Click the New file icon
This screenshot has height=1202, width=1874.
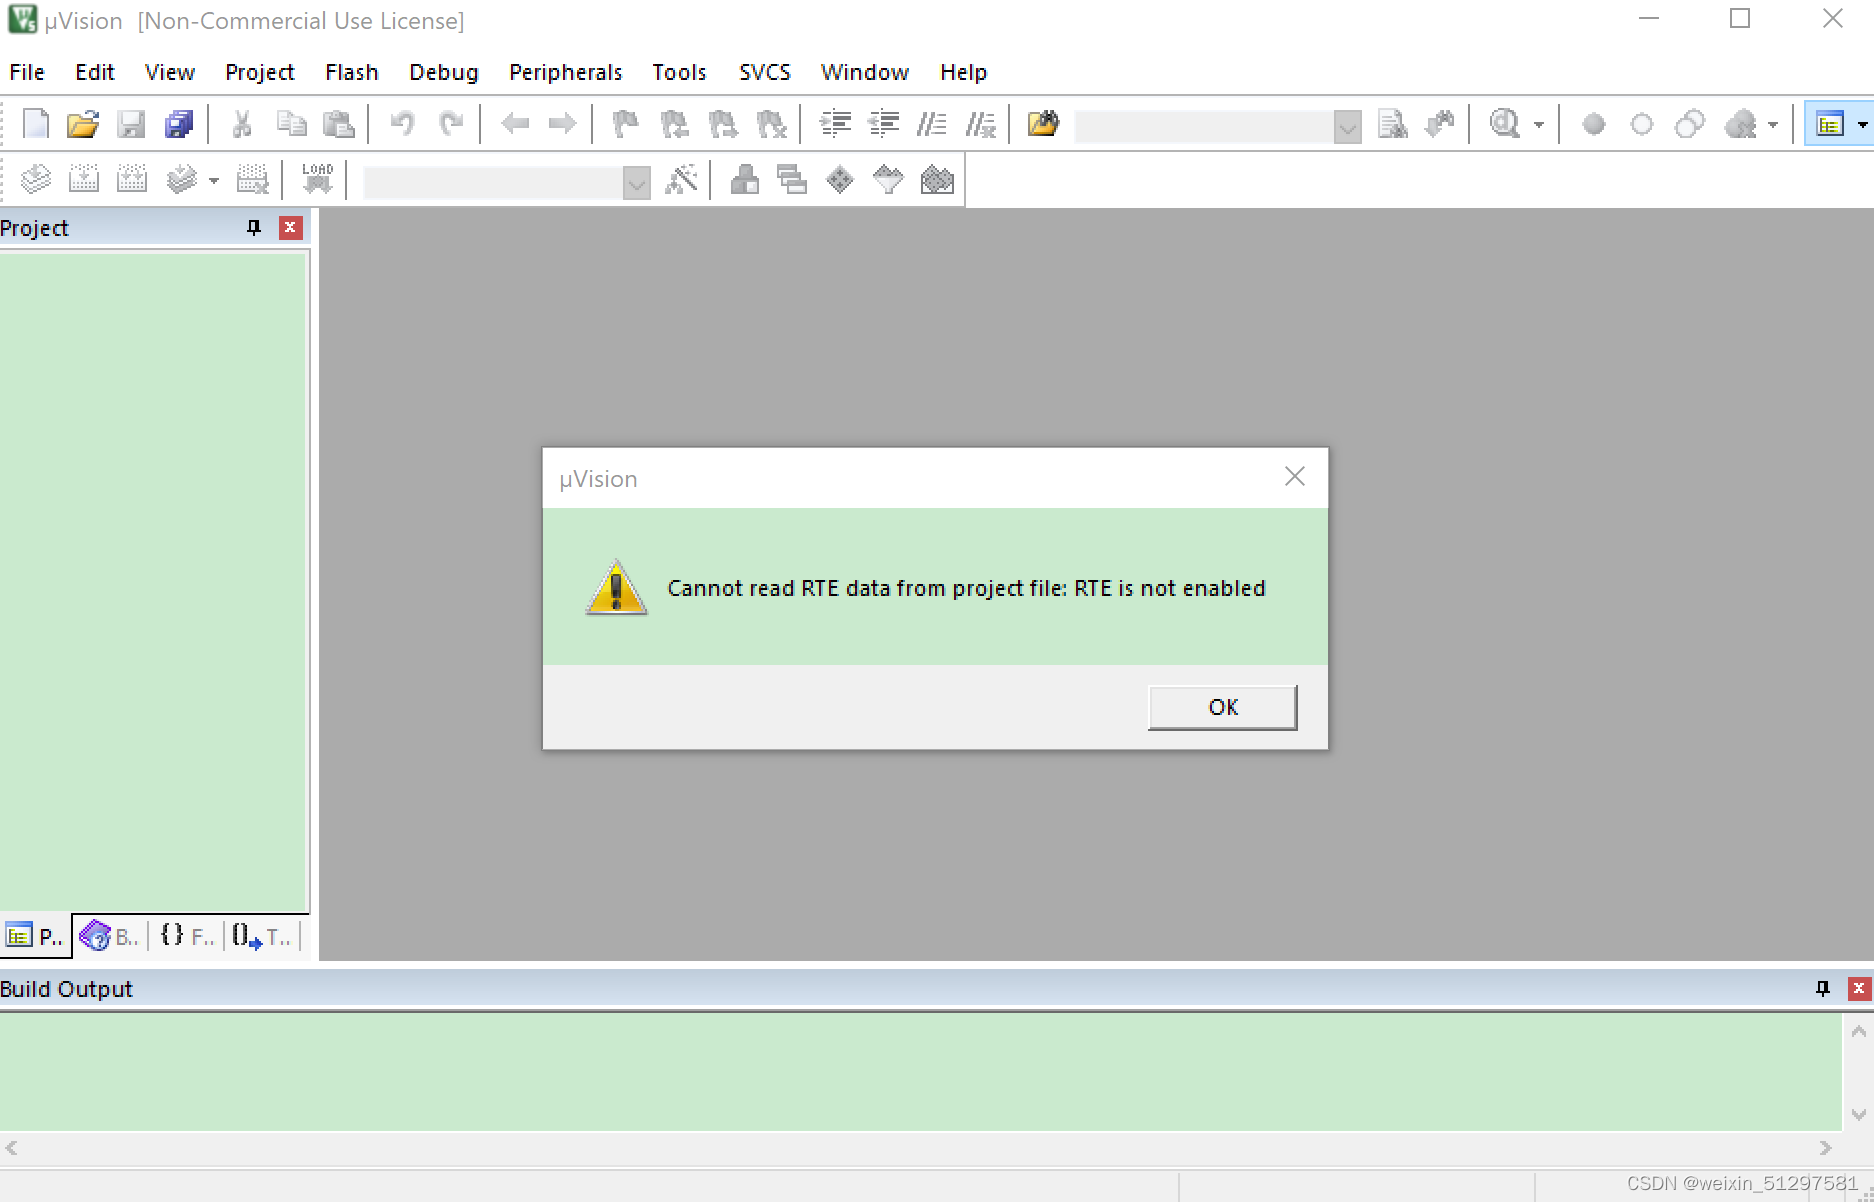(36, 124)
